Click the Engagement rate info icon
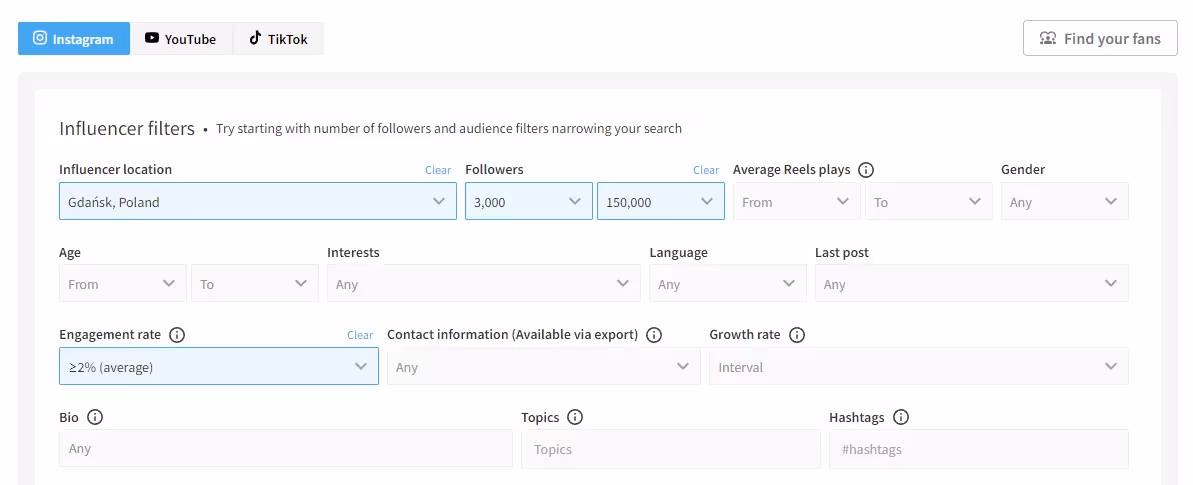1193x485 pixels. [x=177, y=335]
